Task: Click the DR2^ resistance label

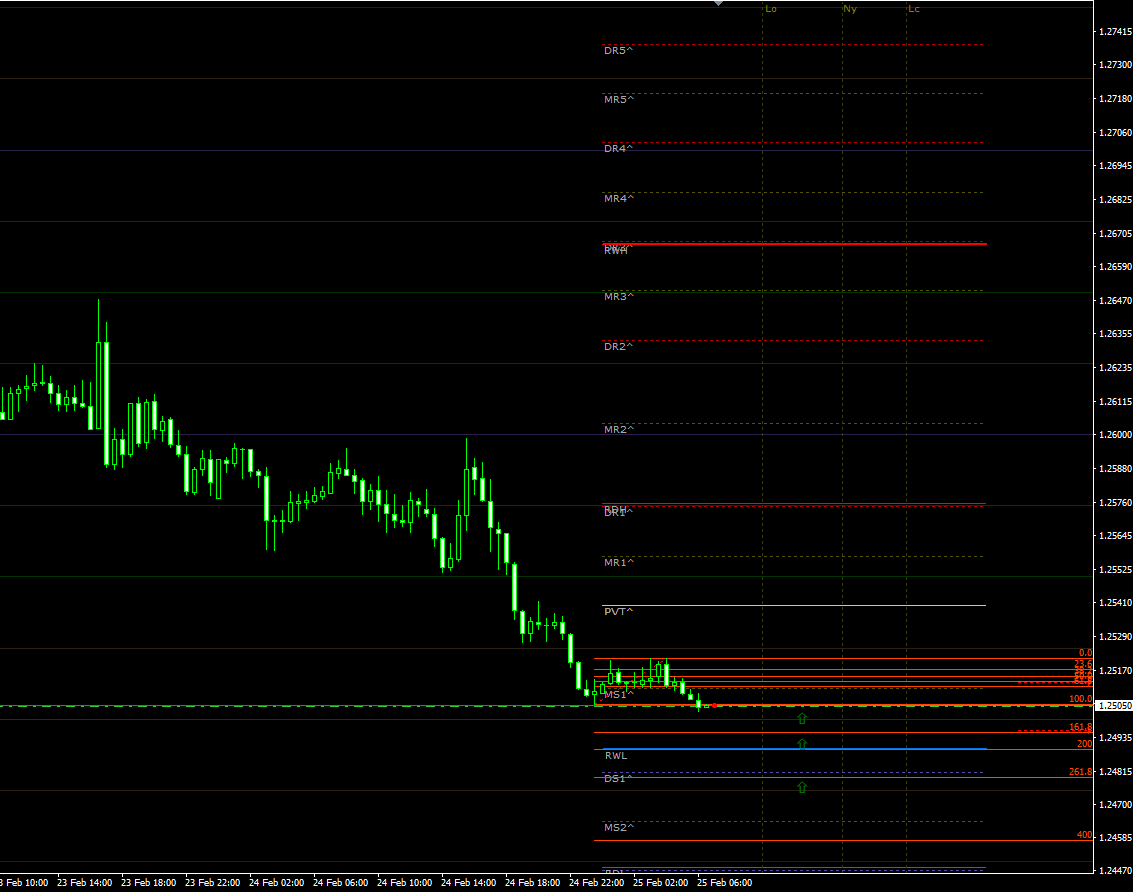Action: 618,346
